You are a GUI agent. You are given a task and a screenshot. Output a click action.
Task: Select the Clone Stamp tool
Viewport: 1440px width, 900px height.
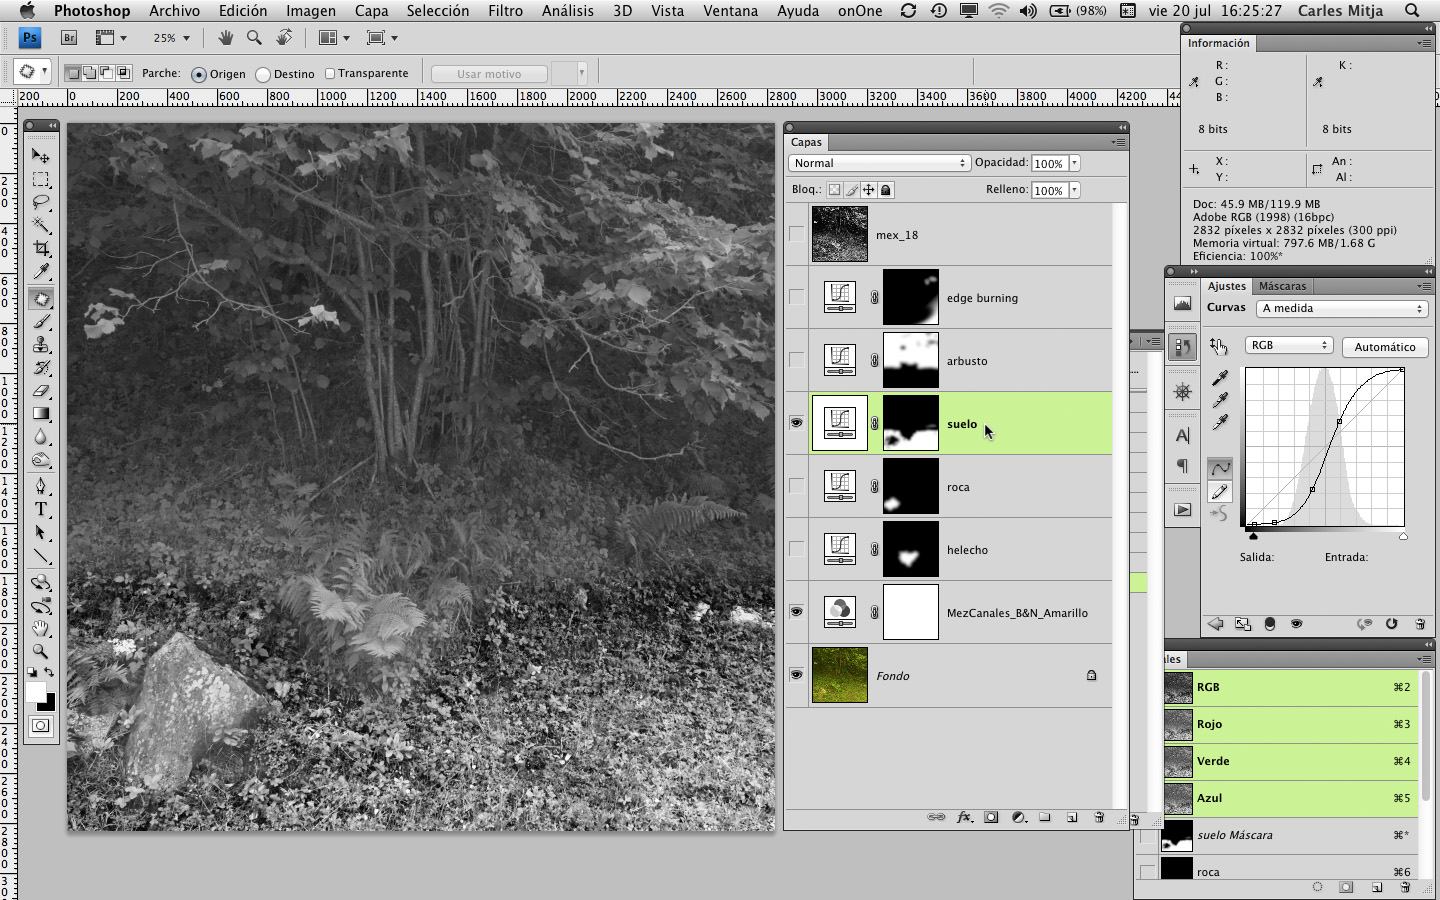click(41, 345)
